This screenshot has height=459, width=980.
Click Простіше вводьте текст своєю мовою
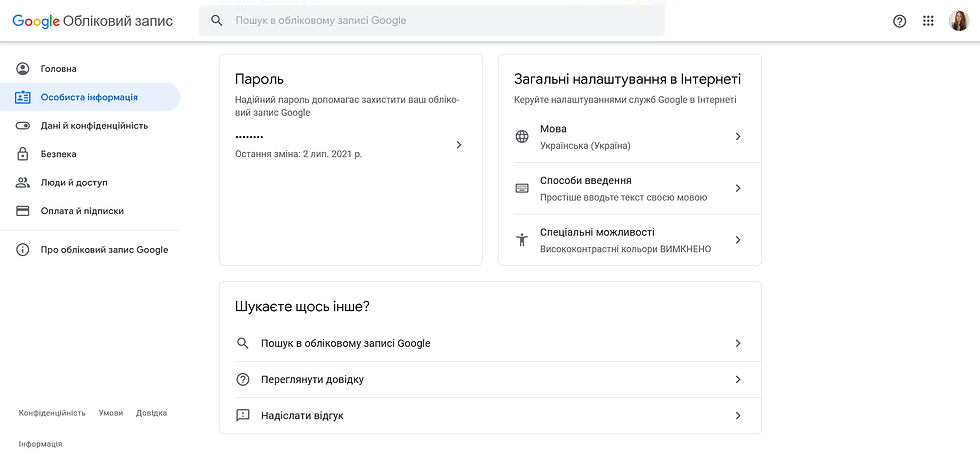coord(624,198)
